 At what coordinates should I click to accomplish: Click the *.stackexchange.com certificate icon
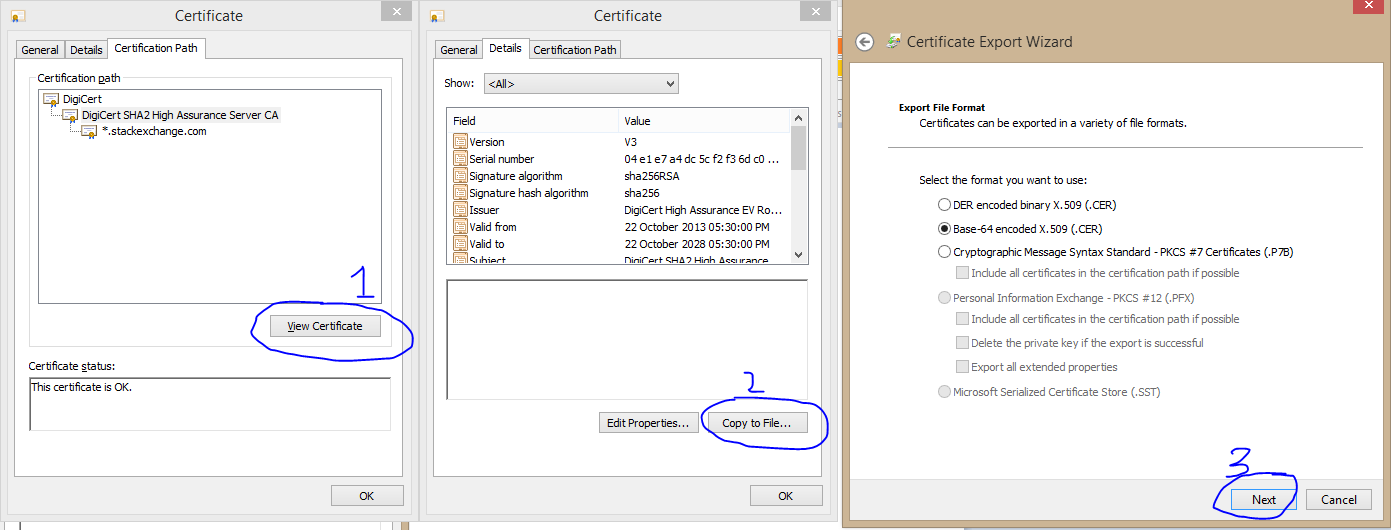[x=89, y=131]
